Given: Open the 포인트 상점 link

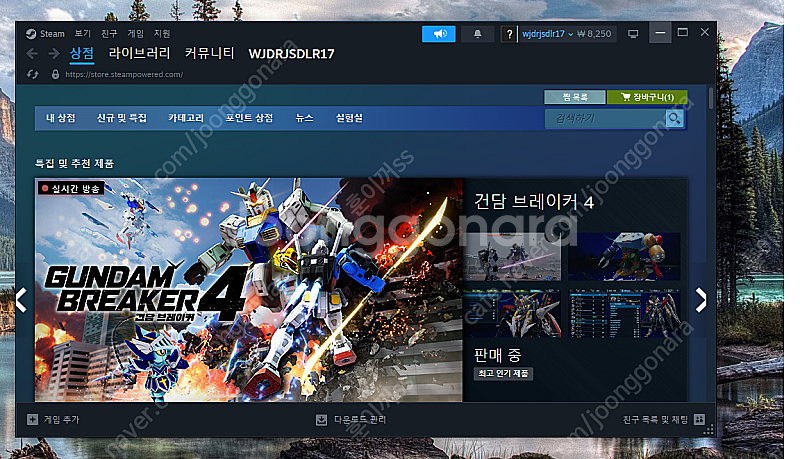Looking at the screenshot, I should click(249, 118).
